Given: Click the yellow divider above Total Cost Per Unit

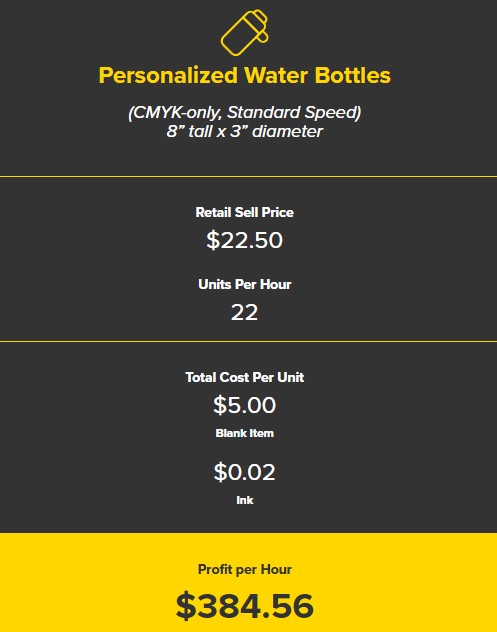Looking at the screenshot, I should pyautogui.click(x=248, y=342).
